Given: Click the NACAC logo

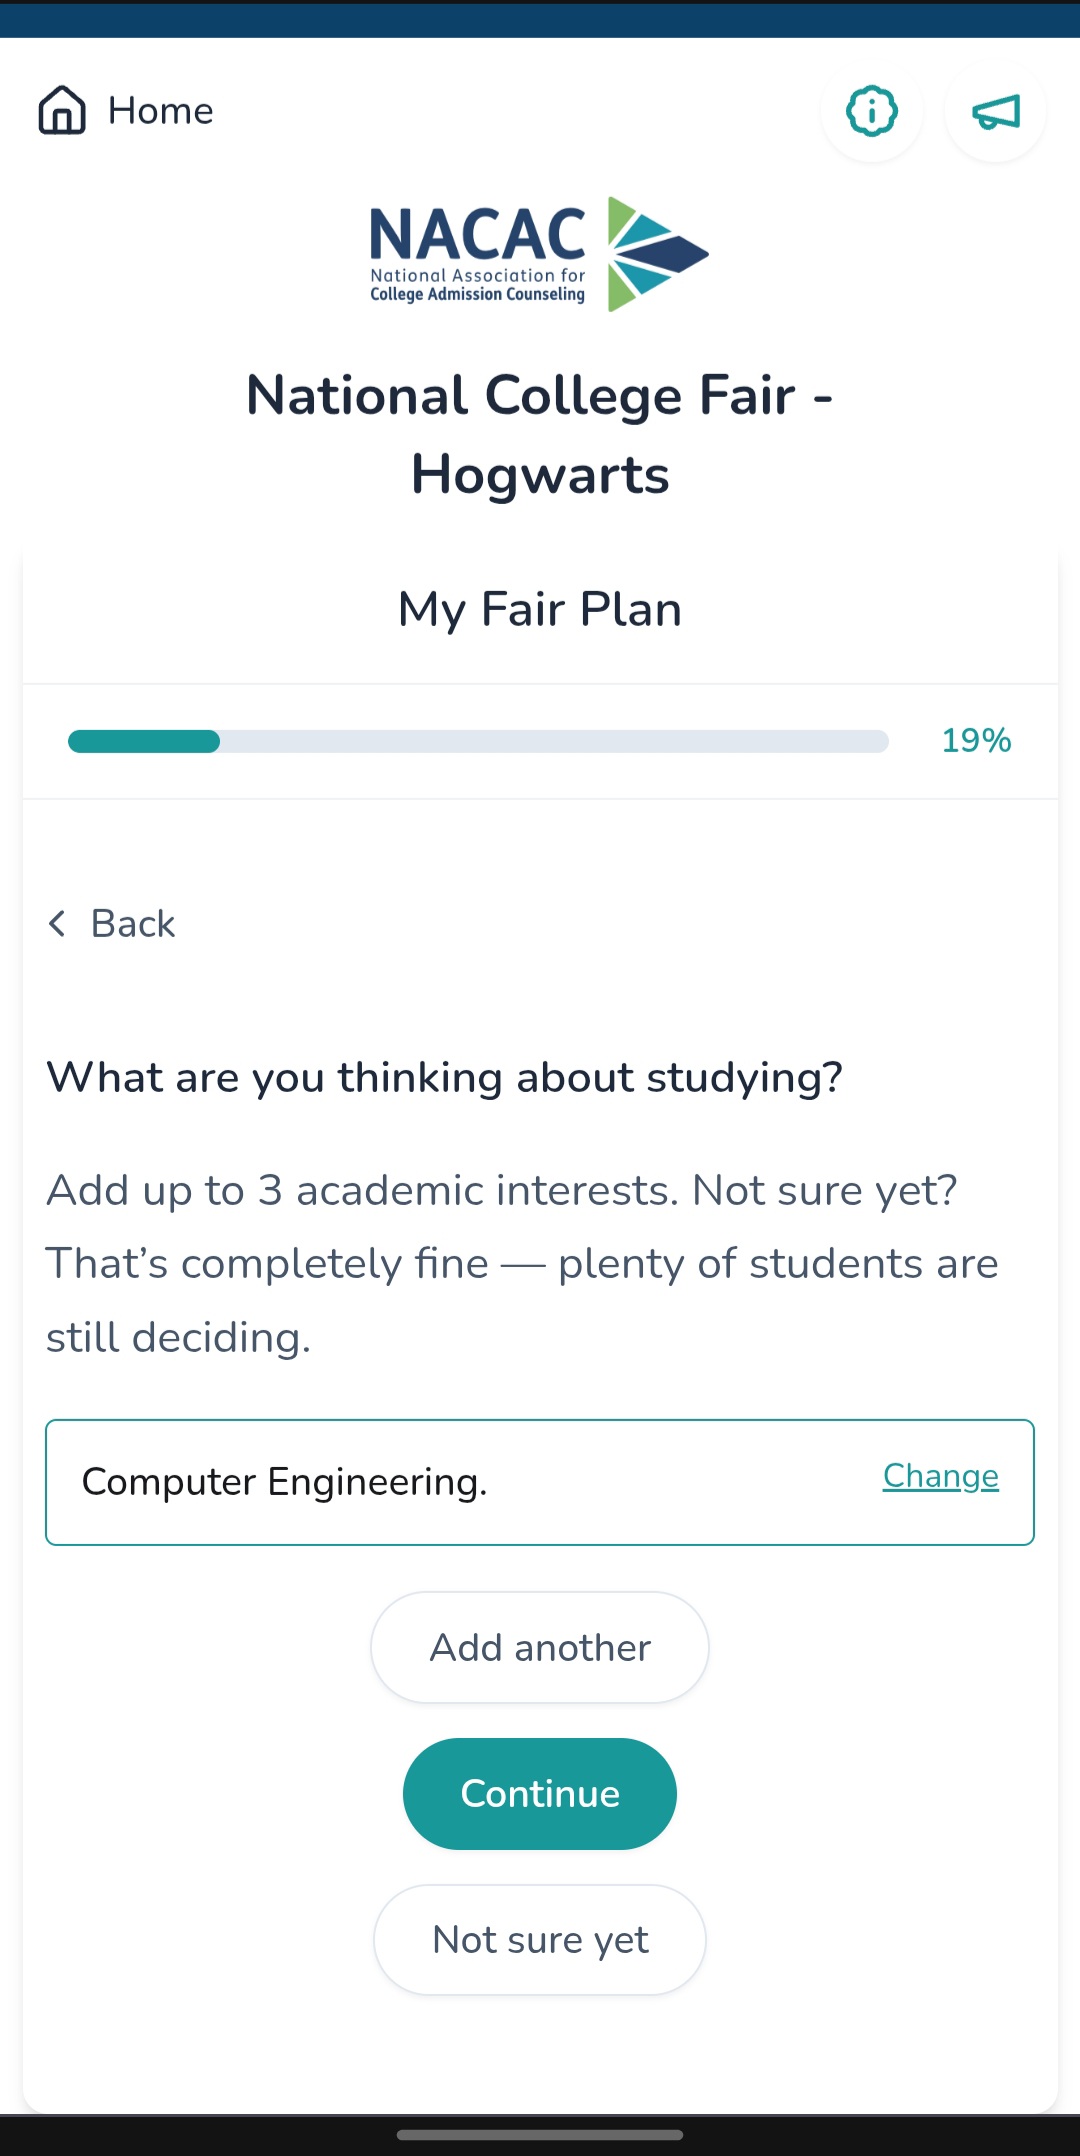Looking at the screenshot, I should 540,254.
